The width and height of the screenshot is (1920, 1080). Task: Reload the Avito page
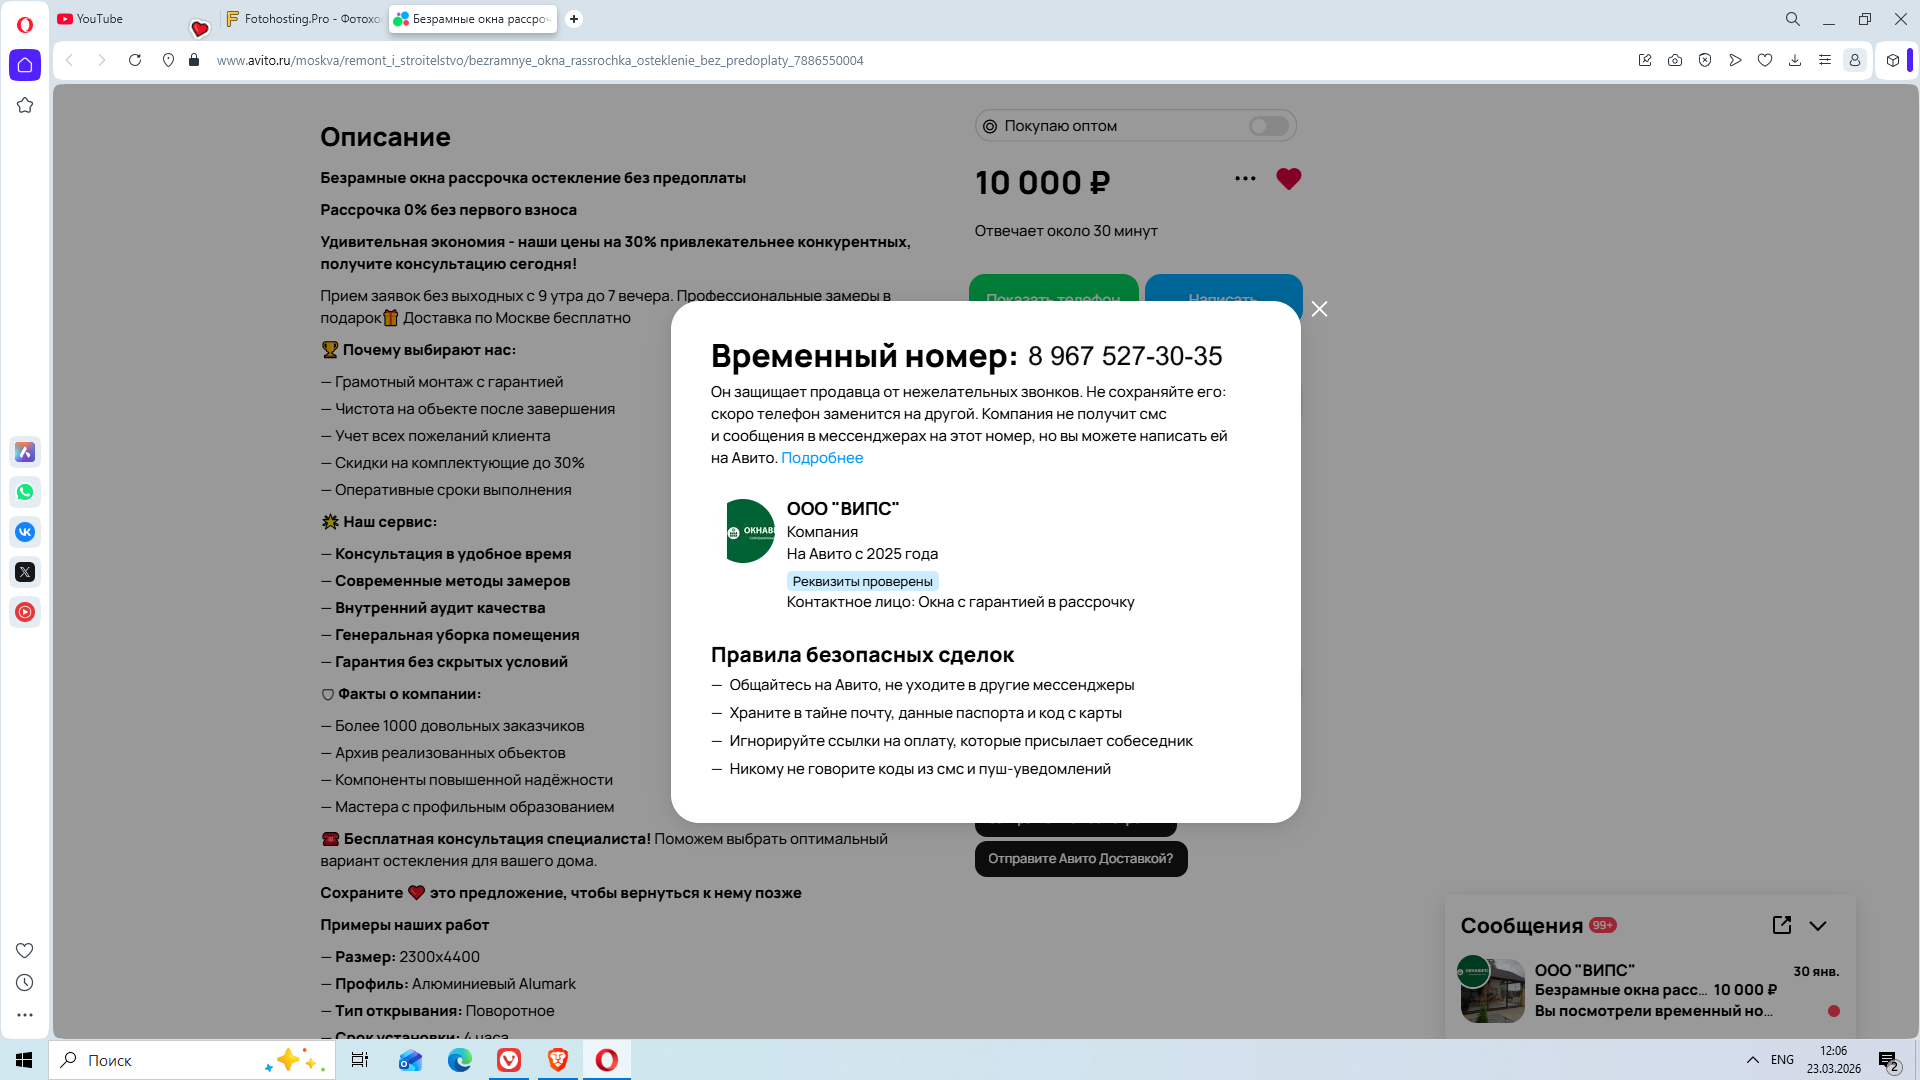point(135,60)
